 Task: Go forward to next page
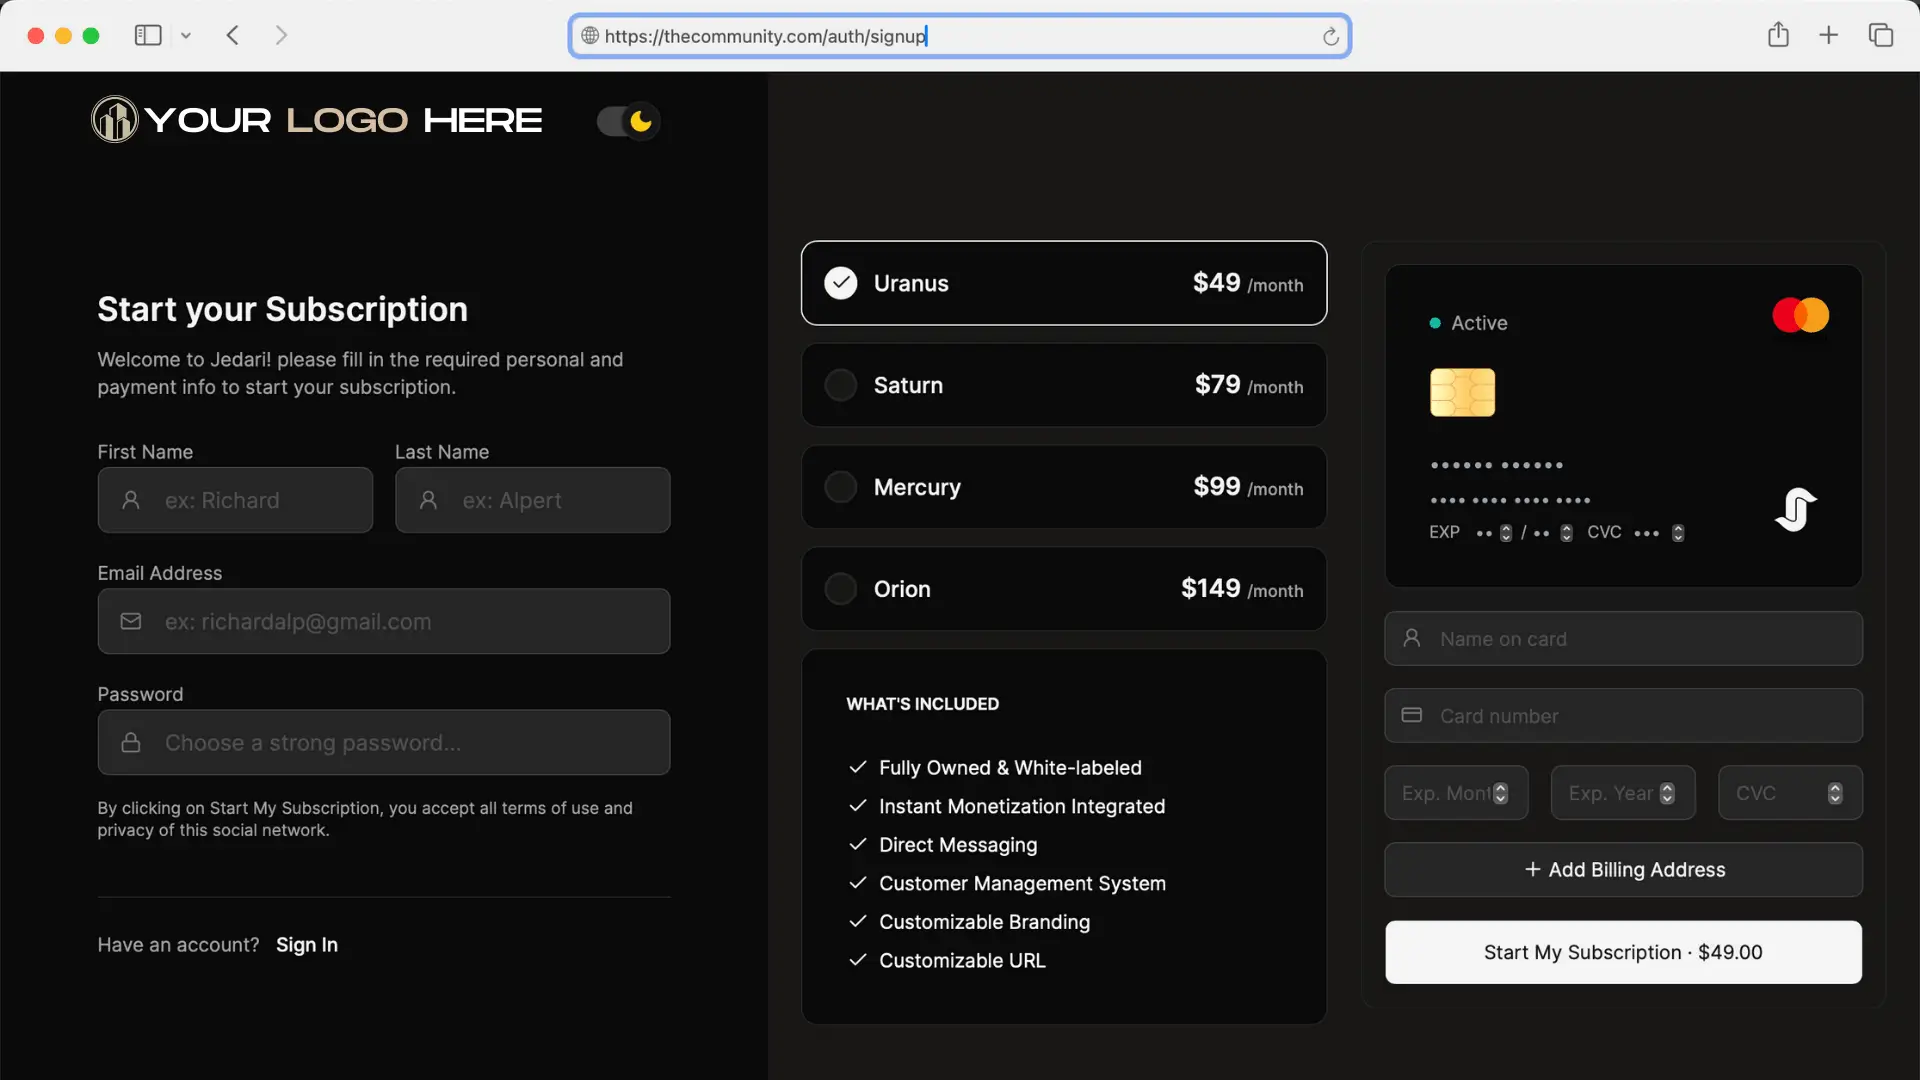pyautogui.click(x=281, y=36)
